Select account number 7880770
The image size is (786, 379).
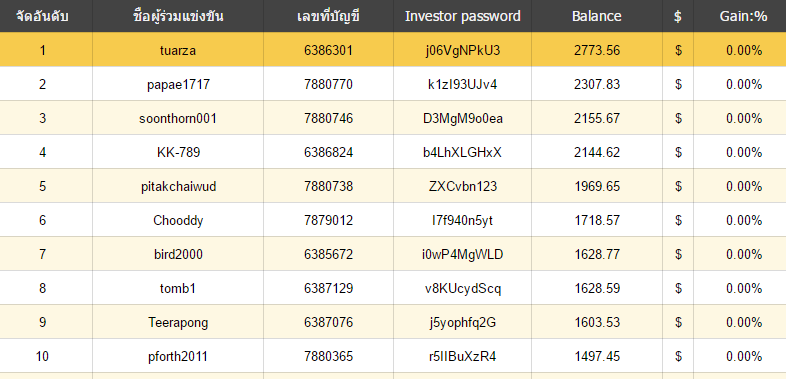click(x=328, y=85)
